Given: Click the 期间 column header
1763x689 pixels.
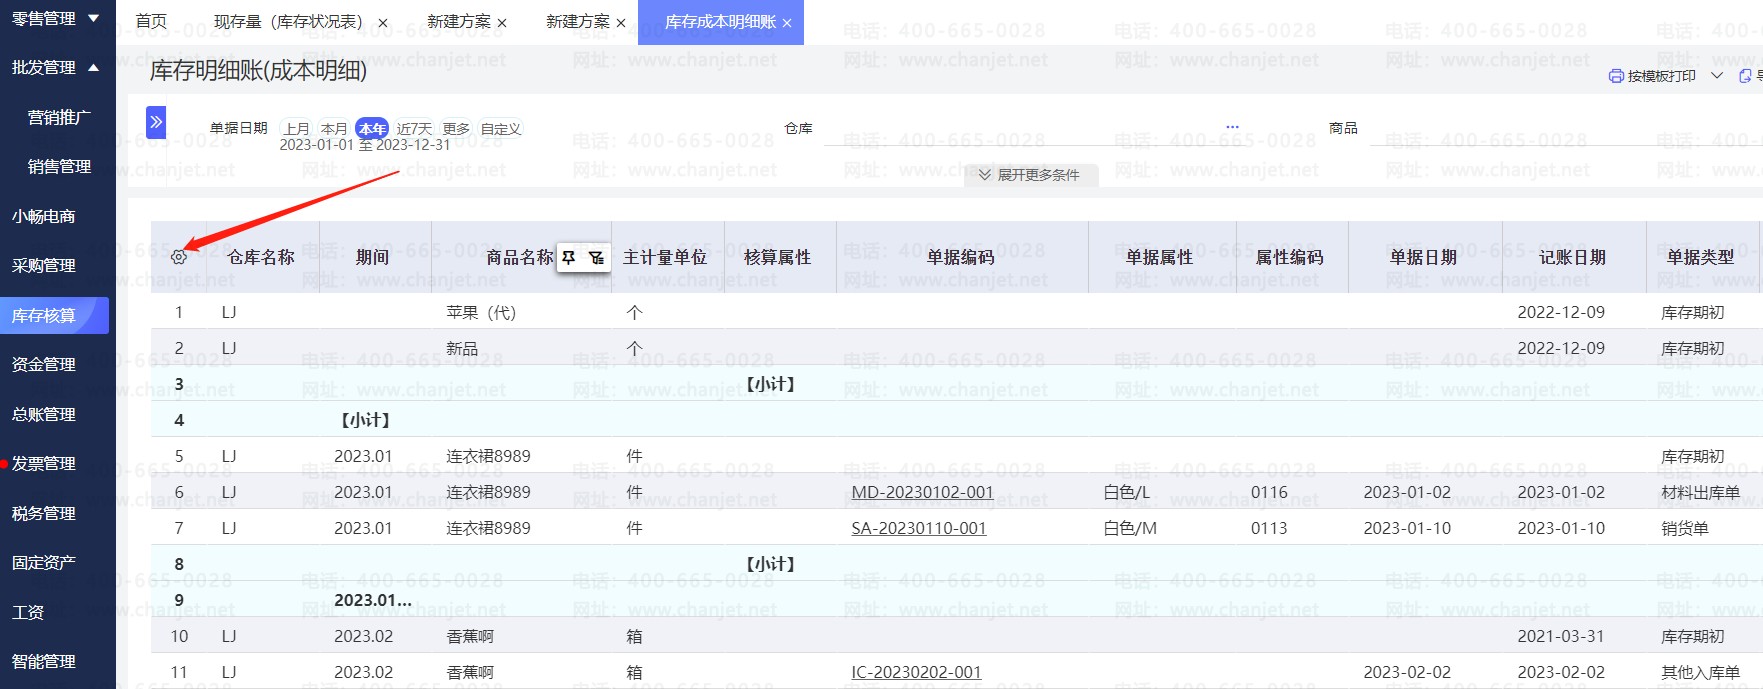Looking at the screenshot, I should (x=373, y=257).
